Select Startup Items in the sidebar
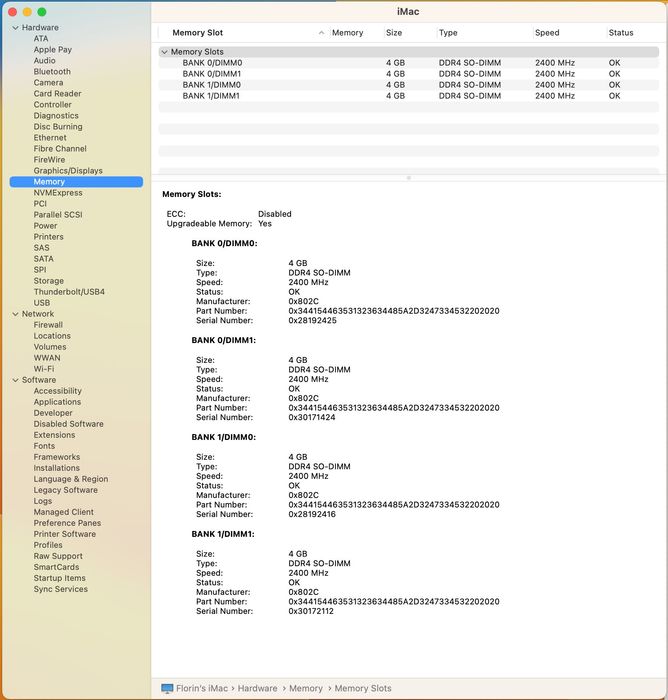The image size is (668, 700). (x=59, y=578)
